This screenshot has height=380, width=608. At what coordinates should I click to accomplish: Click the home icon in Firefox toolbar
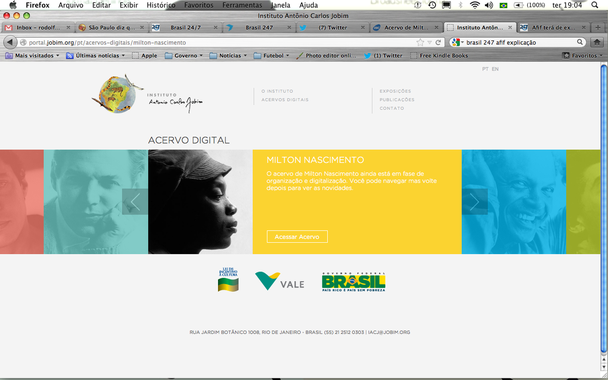[x=597, y=42]
